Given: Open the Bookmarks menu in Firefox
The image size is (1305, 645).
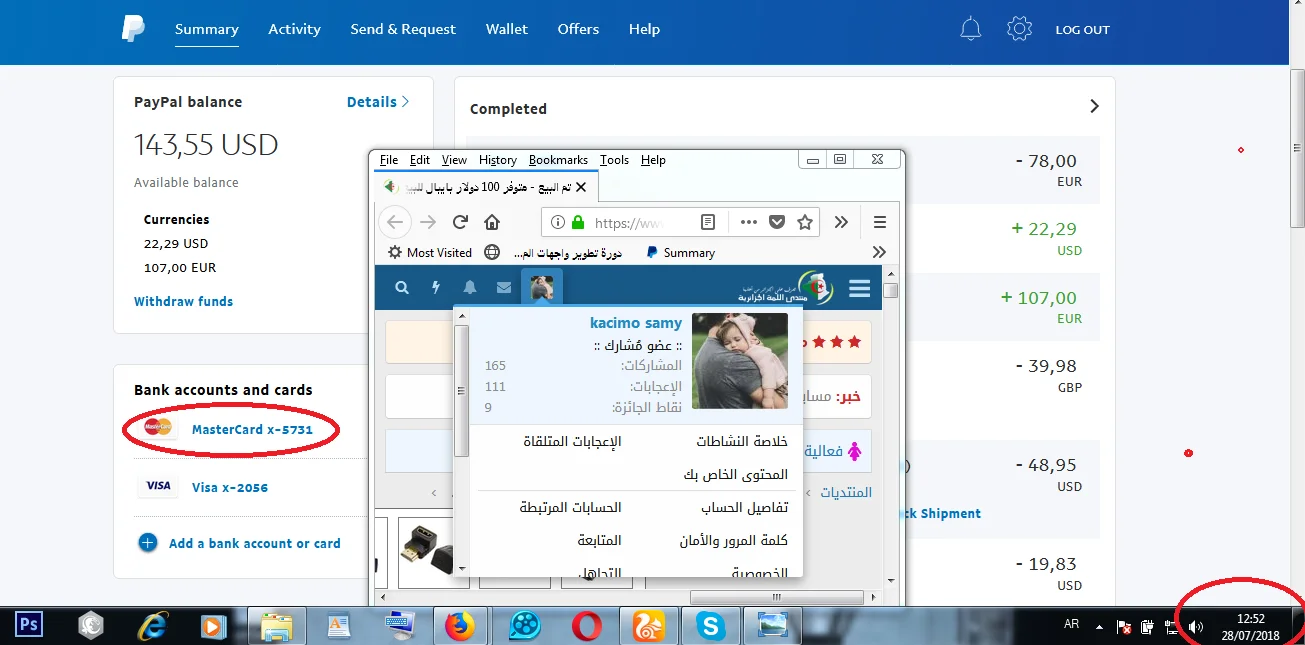Looking at the screenshot, I should click(558, 160).
